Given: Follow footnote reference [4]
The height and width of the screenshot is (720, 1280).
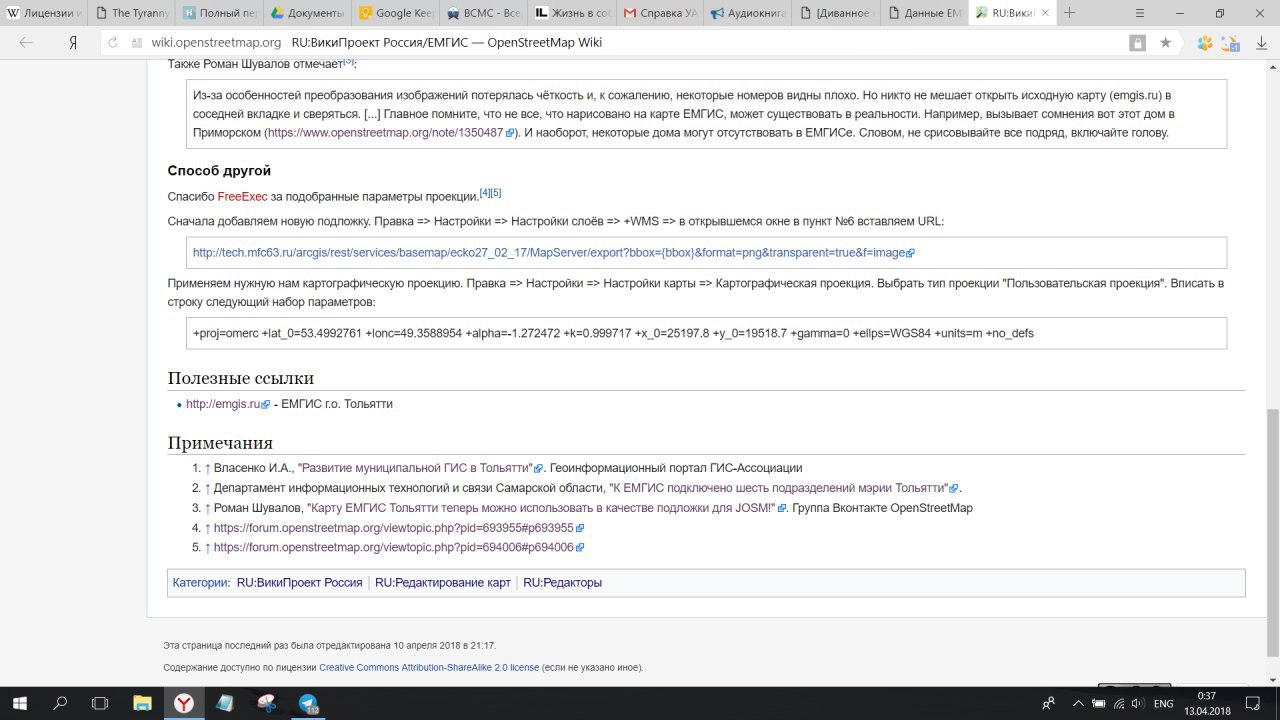Looking at the screenshot, I should pyautogui.click(x=485, y=192).
